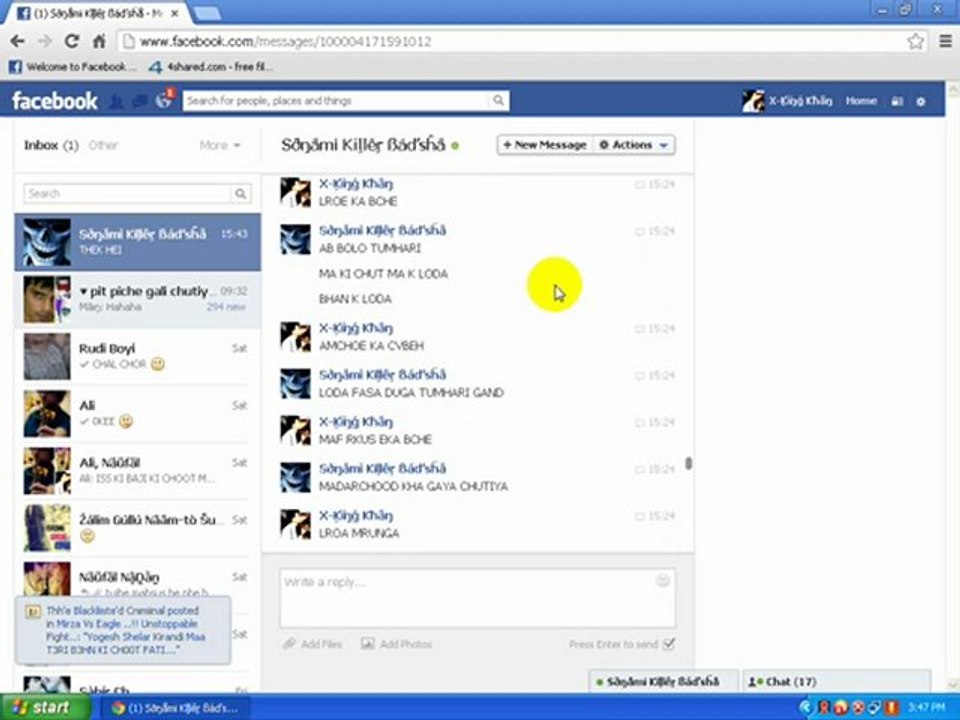Click the Add Photos picture icon

click(x=367, y=643)
